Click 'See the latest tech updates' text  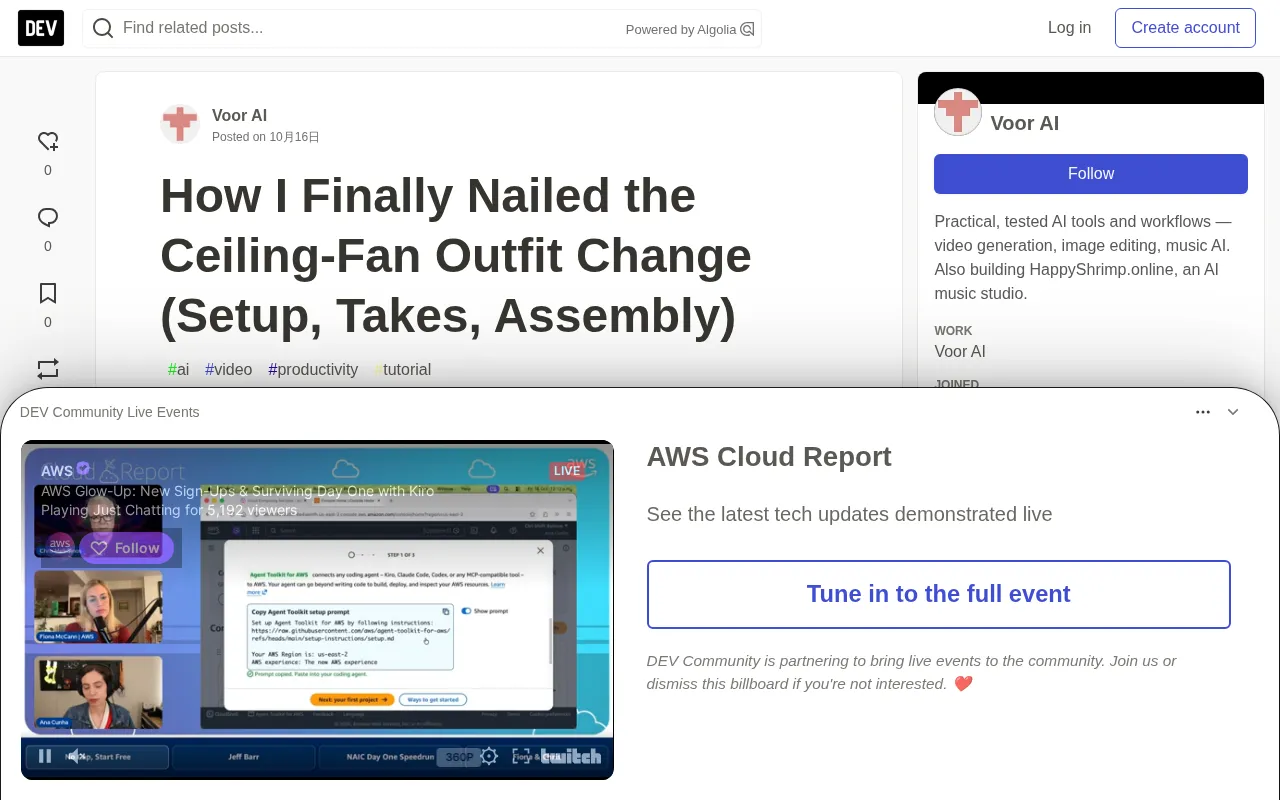pyautogui.click(x=849, y=514)
